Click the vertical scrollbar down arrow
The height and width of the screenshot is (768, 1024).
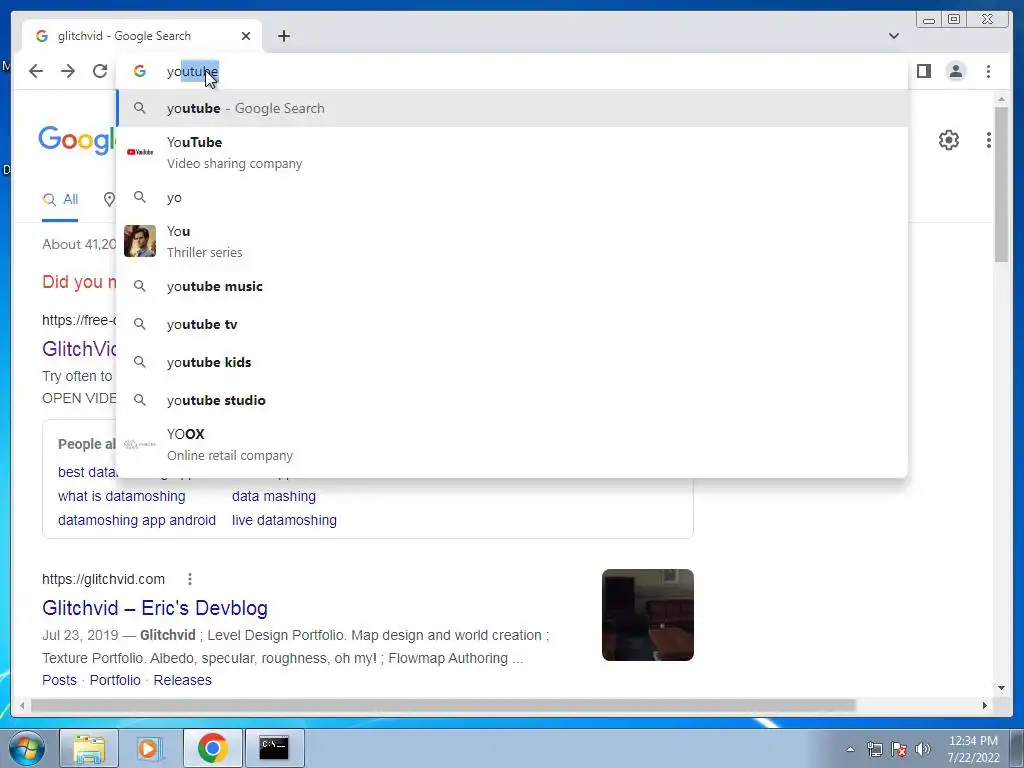pyautogui.click(x=1001, y=688)
